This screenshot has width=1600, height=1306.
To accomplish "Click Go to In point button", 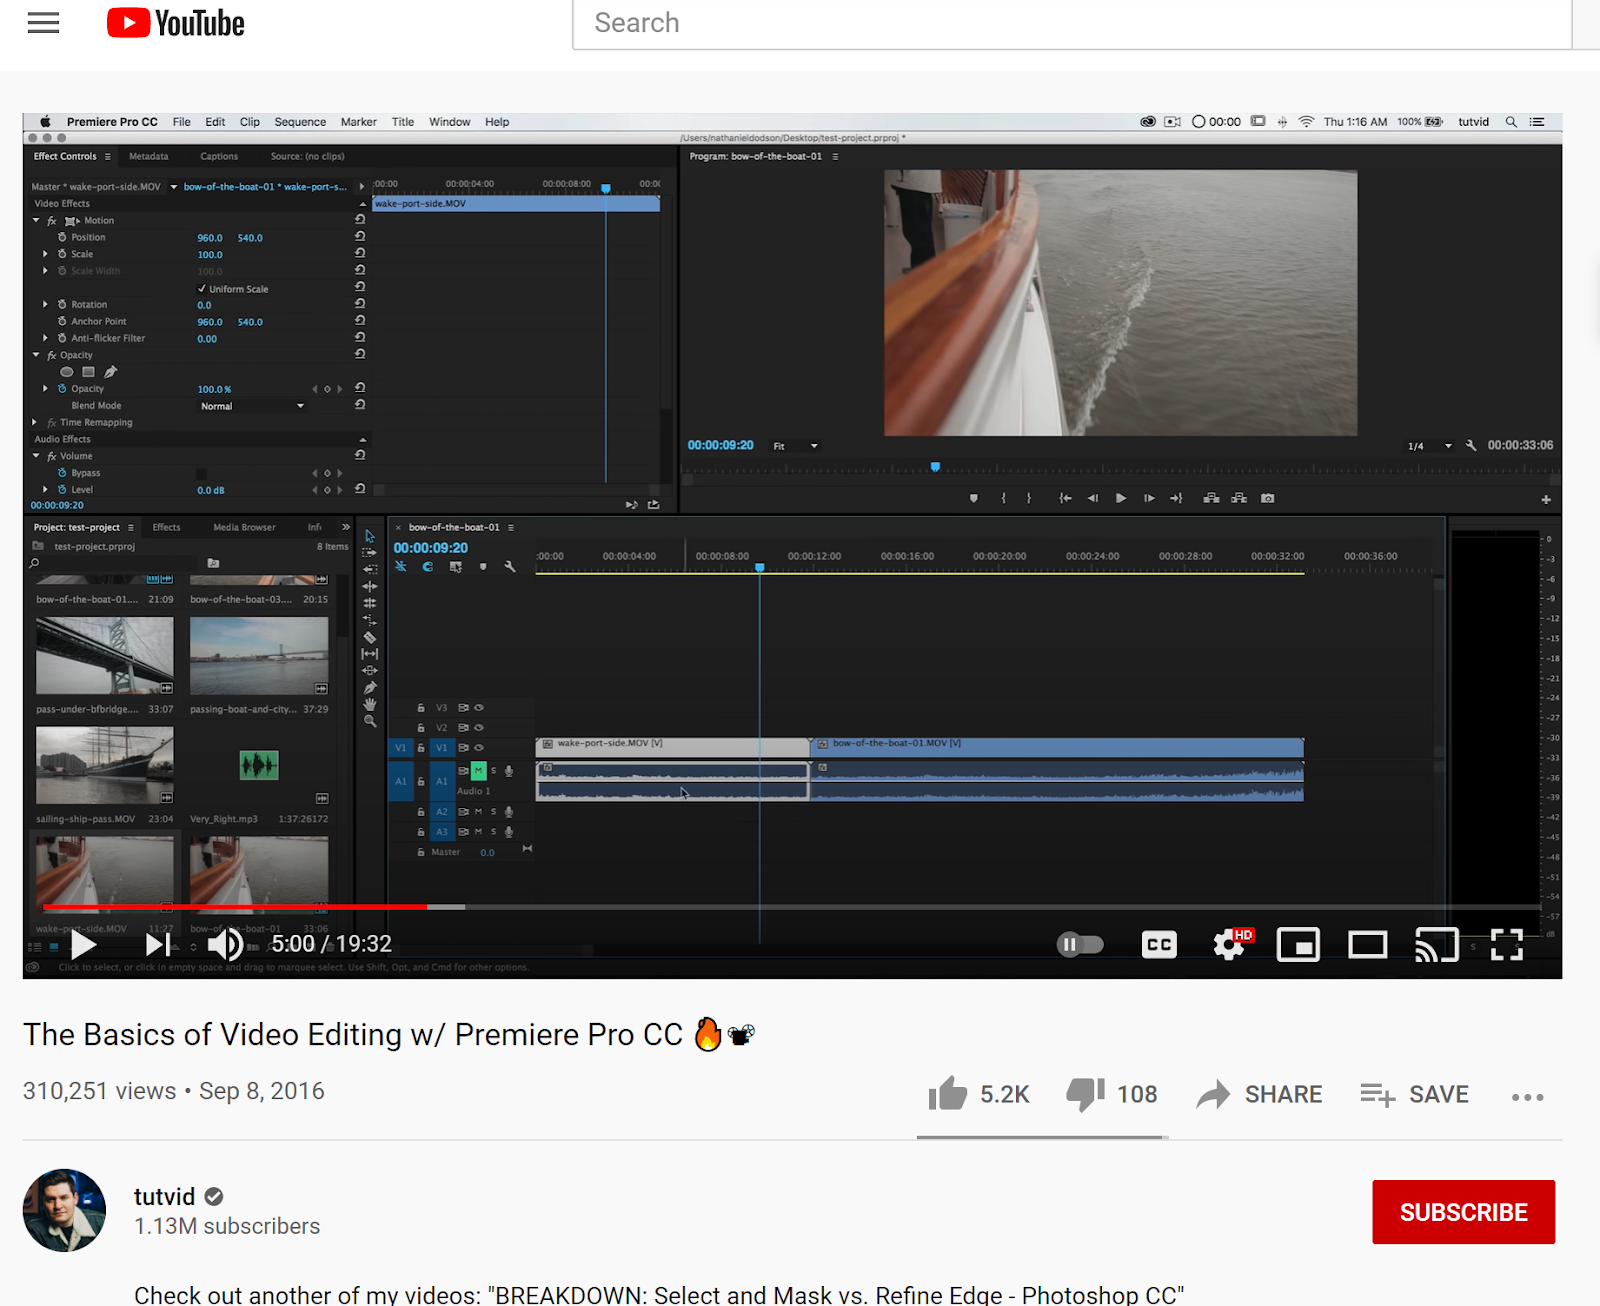I will tap(1066, 498).
